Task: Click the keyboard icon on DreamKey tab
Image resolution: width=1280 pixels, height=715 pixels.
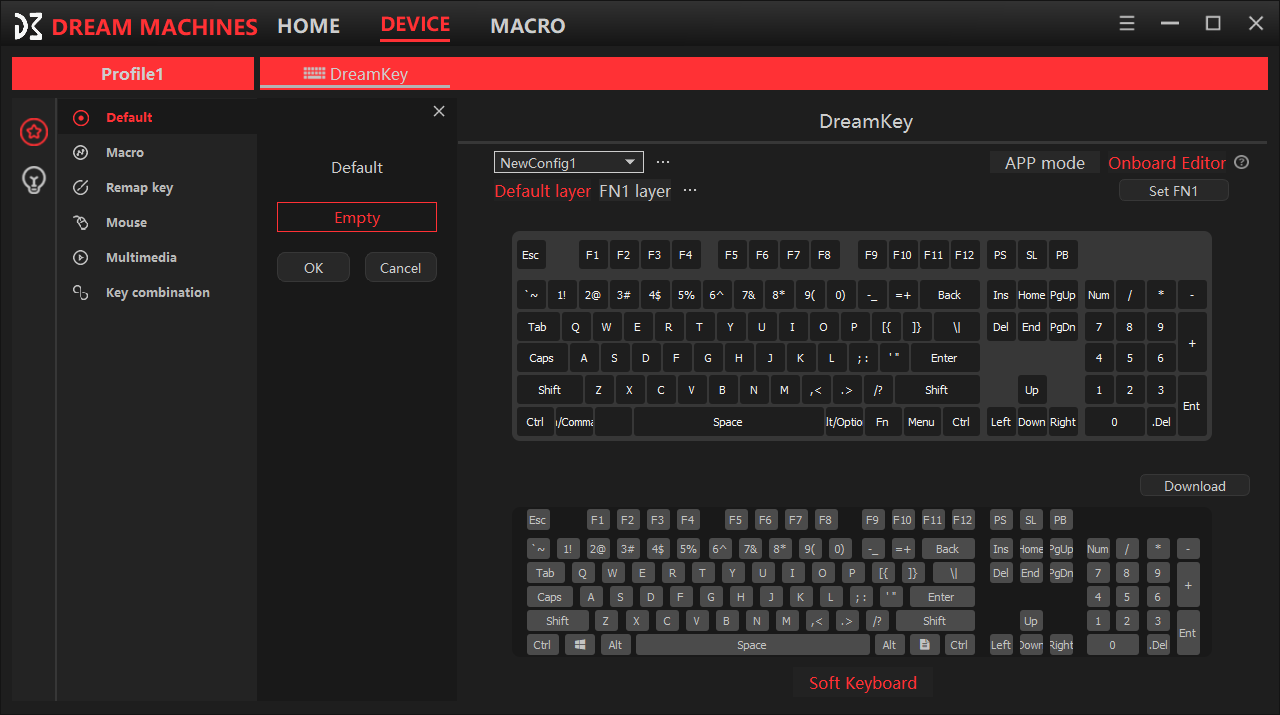Action: [314, 74]
